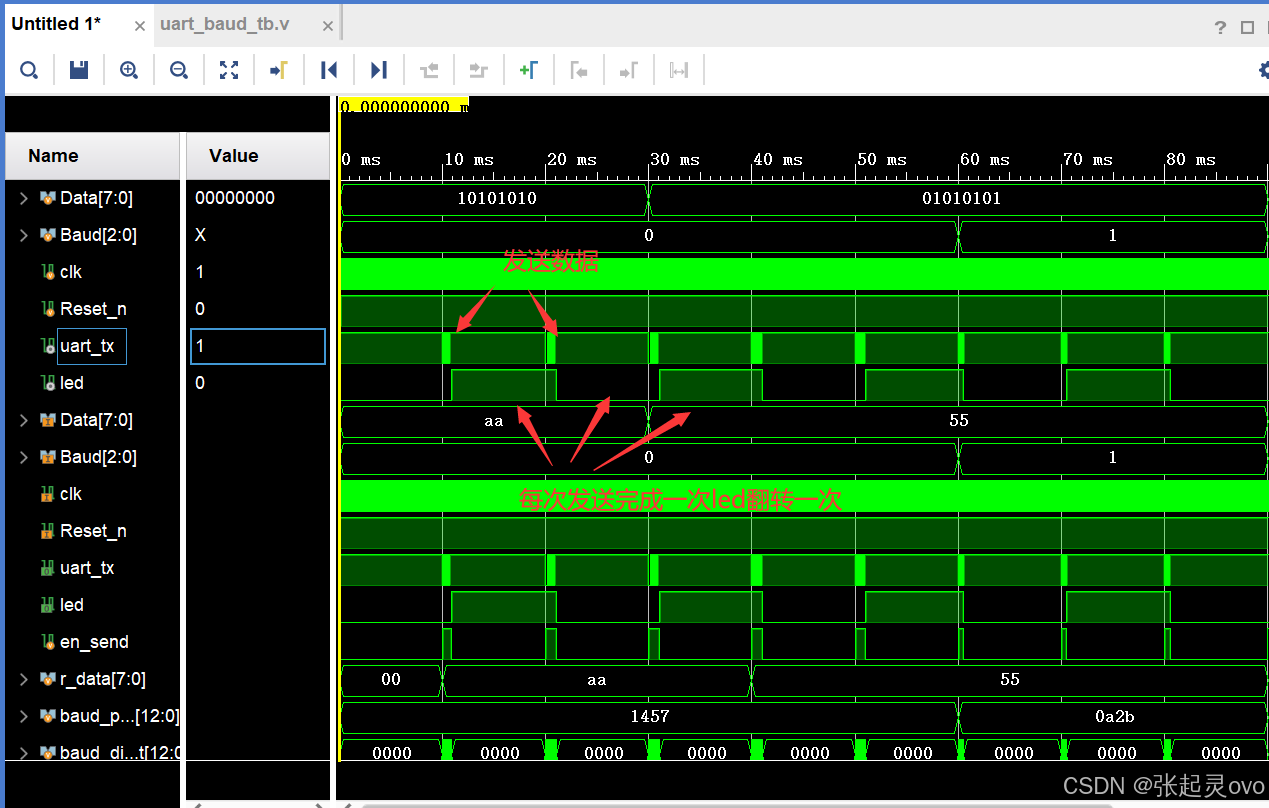Select the en_send signal
The width and height of the screenshot is (1269, 808).
coord(94,642)
